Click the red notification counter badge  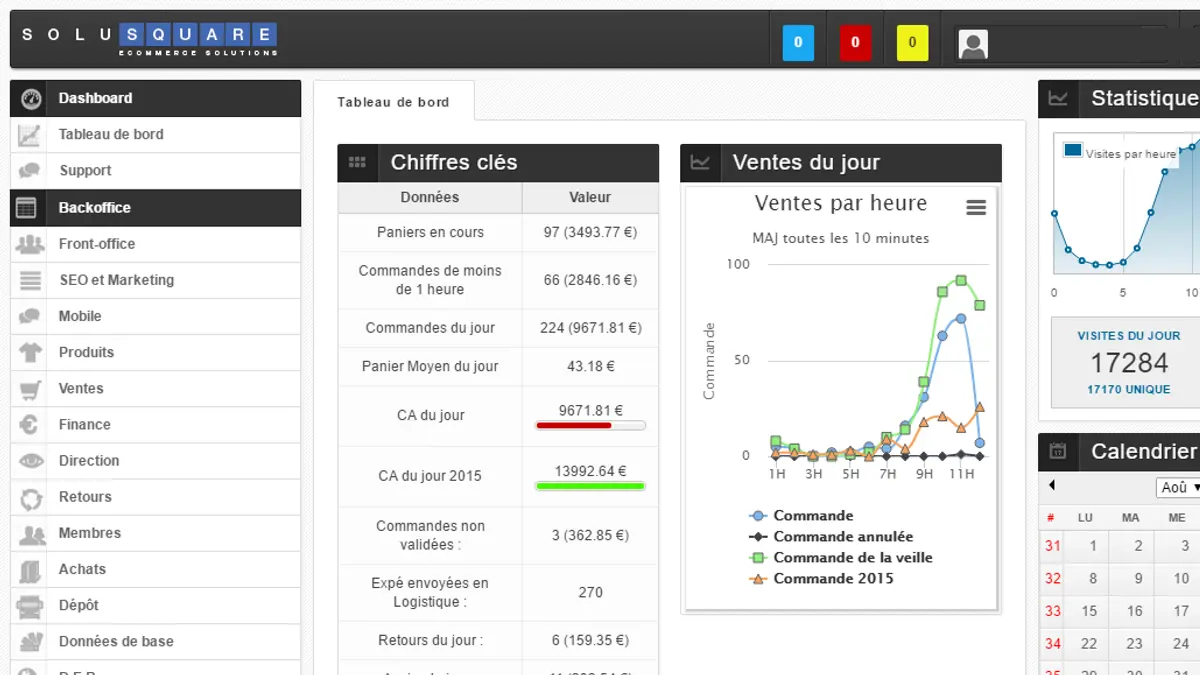[855, 43]
